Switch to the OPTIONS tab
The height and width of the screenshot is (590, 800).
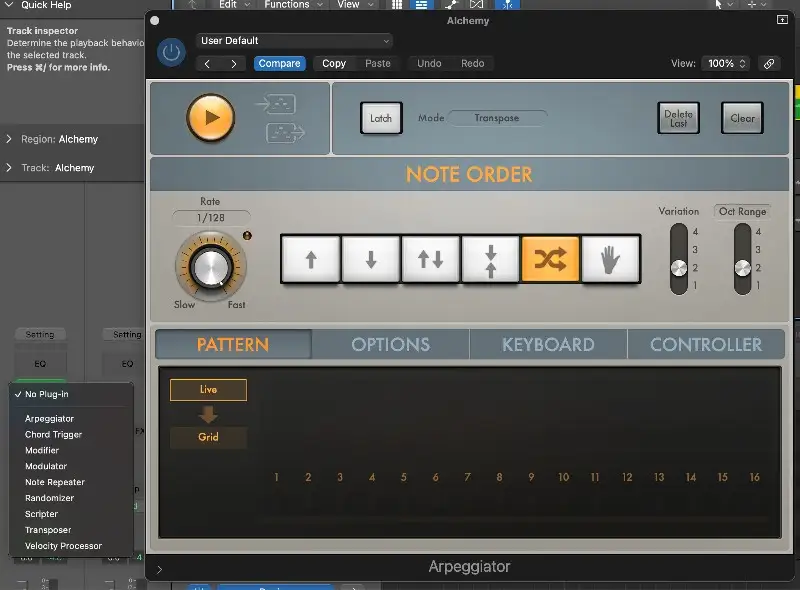click(390, 344)
